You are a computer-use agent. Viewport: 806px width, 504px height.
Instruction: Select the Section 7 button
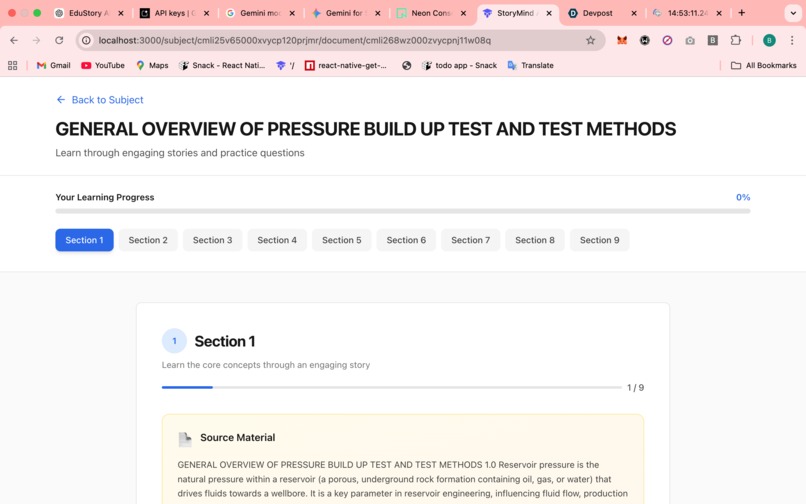coord(470,240)
